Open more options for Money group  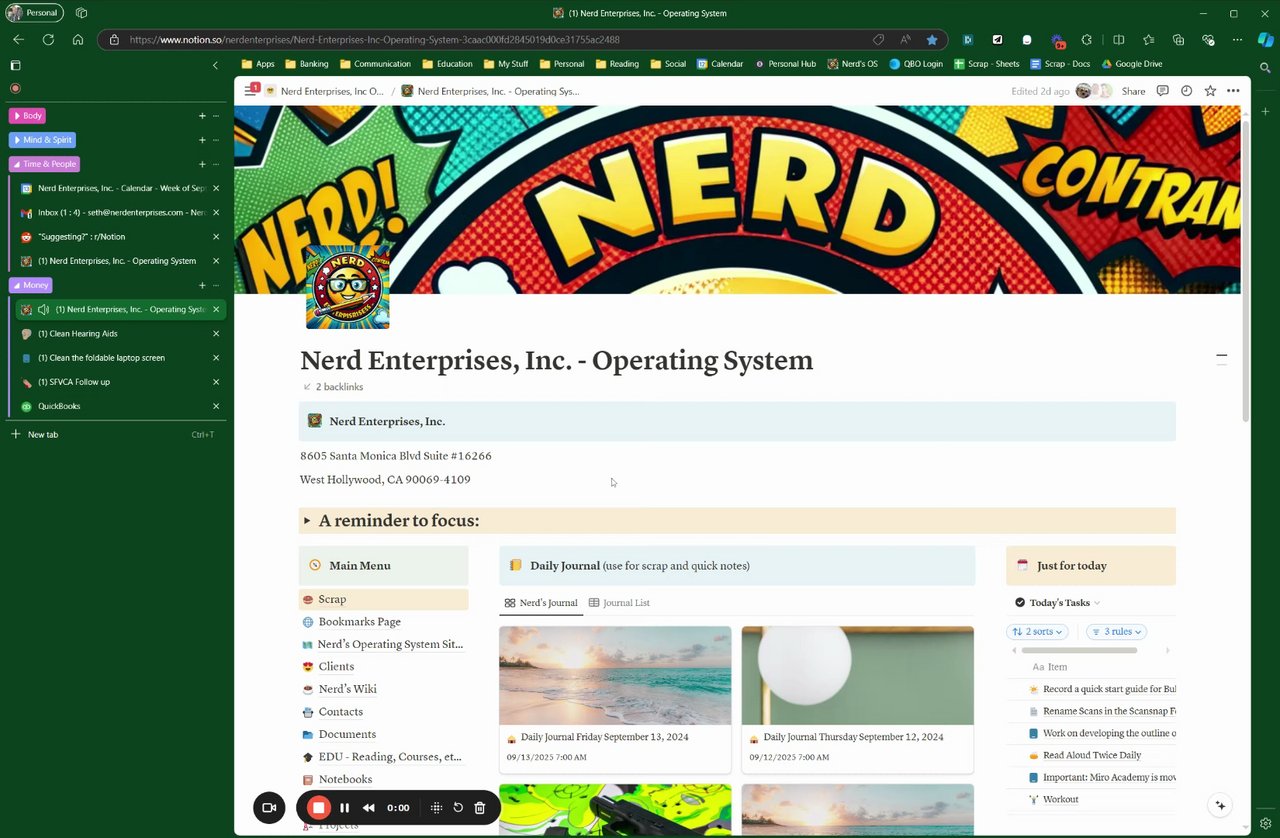[216, 285]
